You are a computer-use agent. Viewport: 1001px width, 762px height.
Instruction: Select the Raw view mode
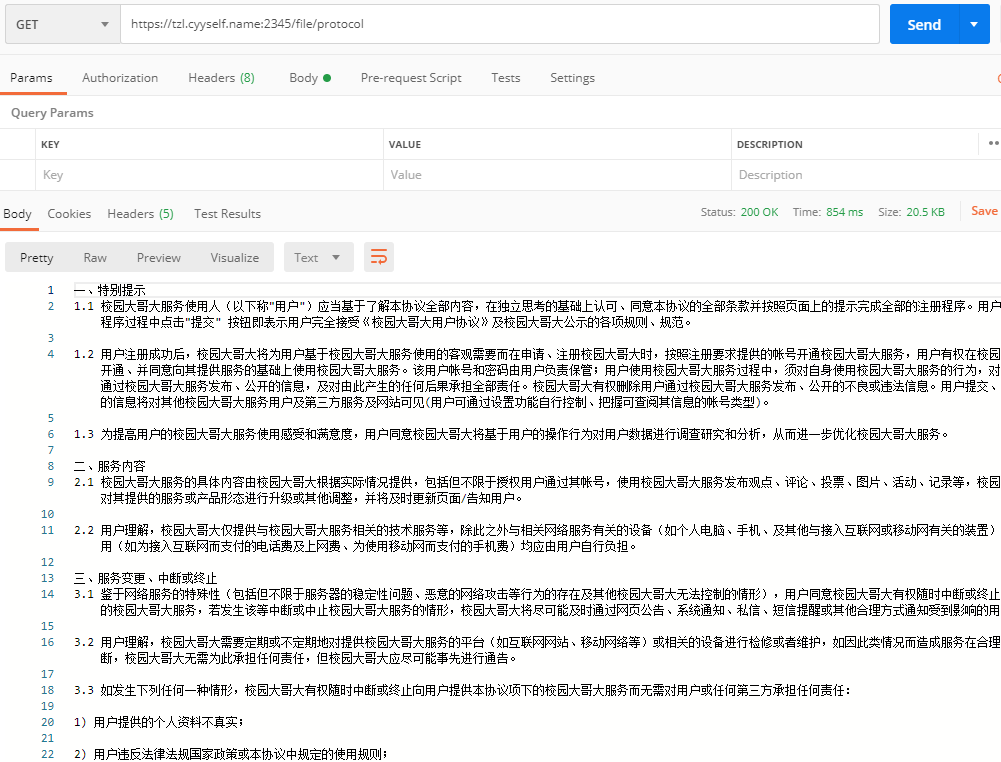[x=95, y=257]
